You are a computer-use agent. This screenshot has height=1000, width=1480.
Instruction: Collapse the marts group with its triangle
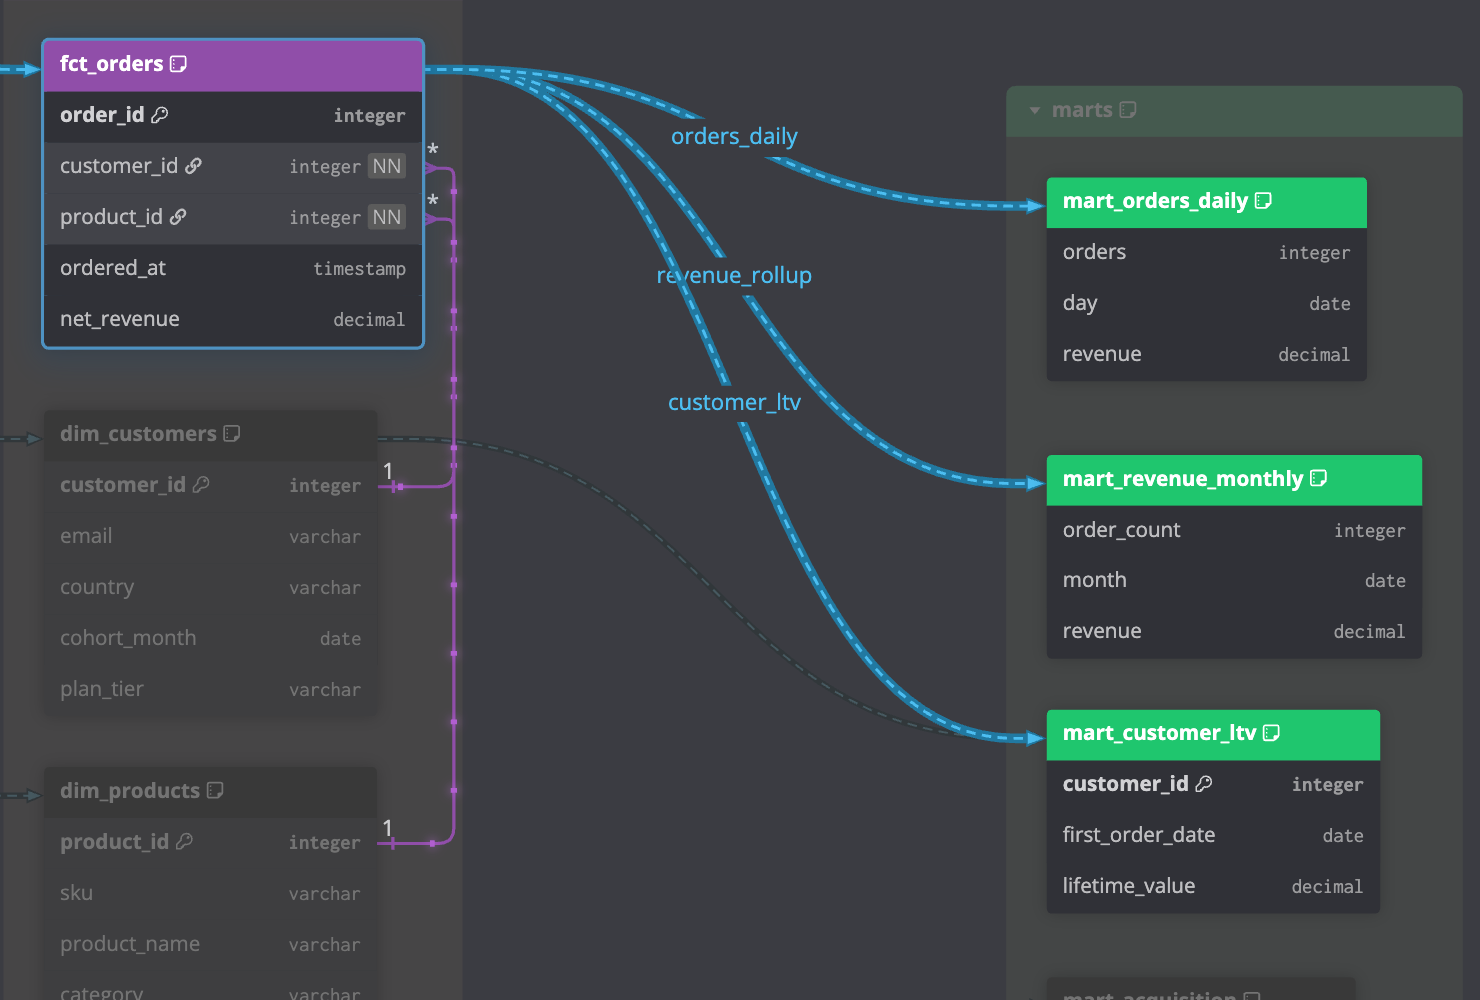(1035, 111)
